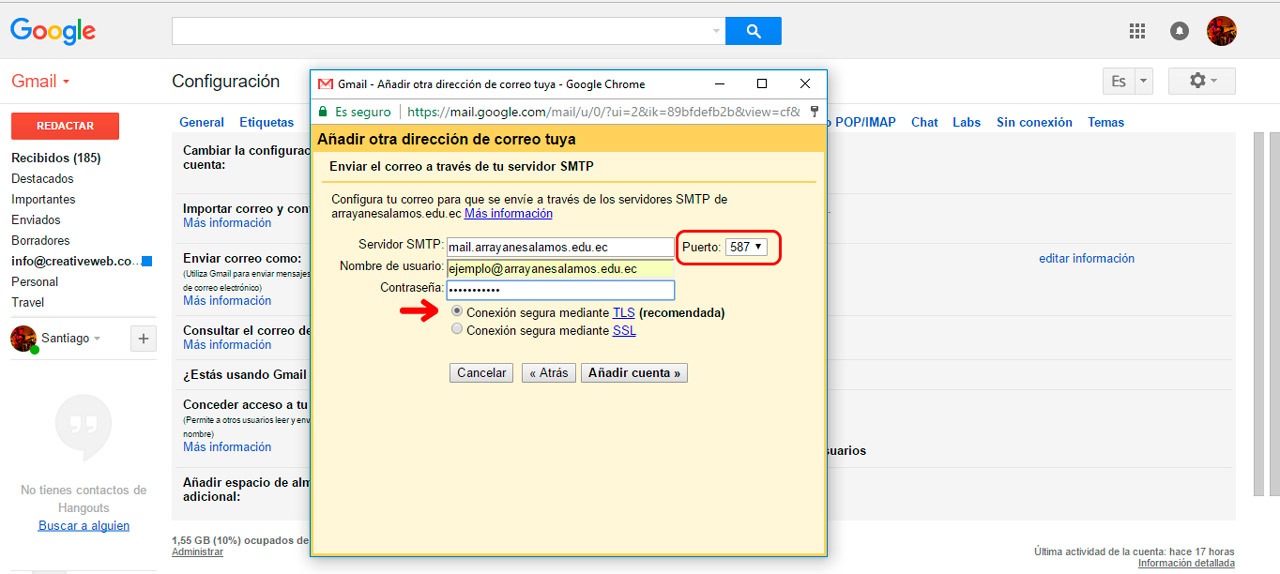This screenshot has height=574, width=1280.
Task: Click Más información under Importar correo
Action: coord(227,223)
